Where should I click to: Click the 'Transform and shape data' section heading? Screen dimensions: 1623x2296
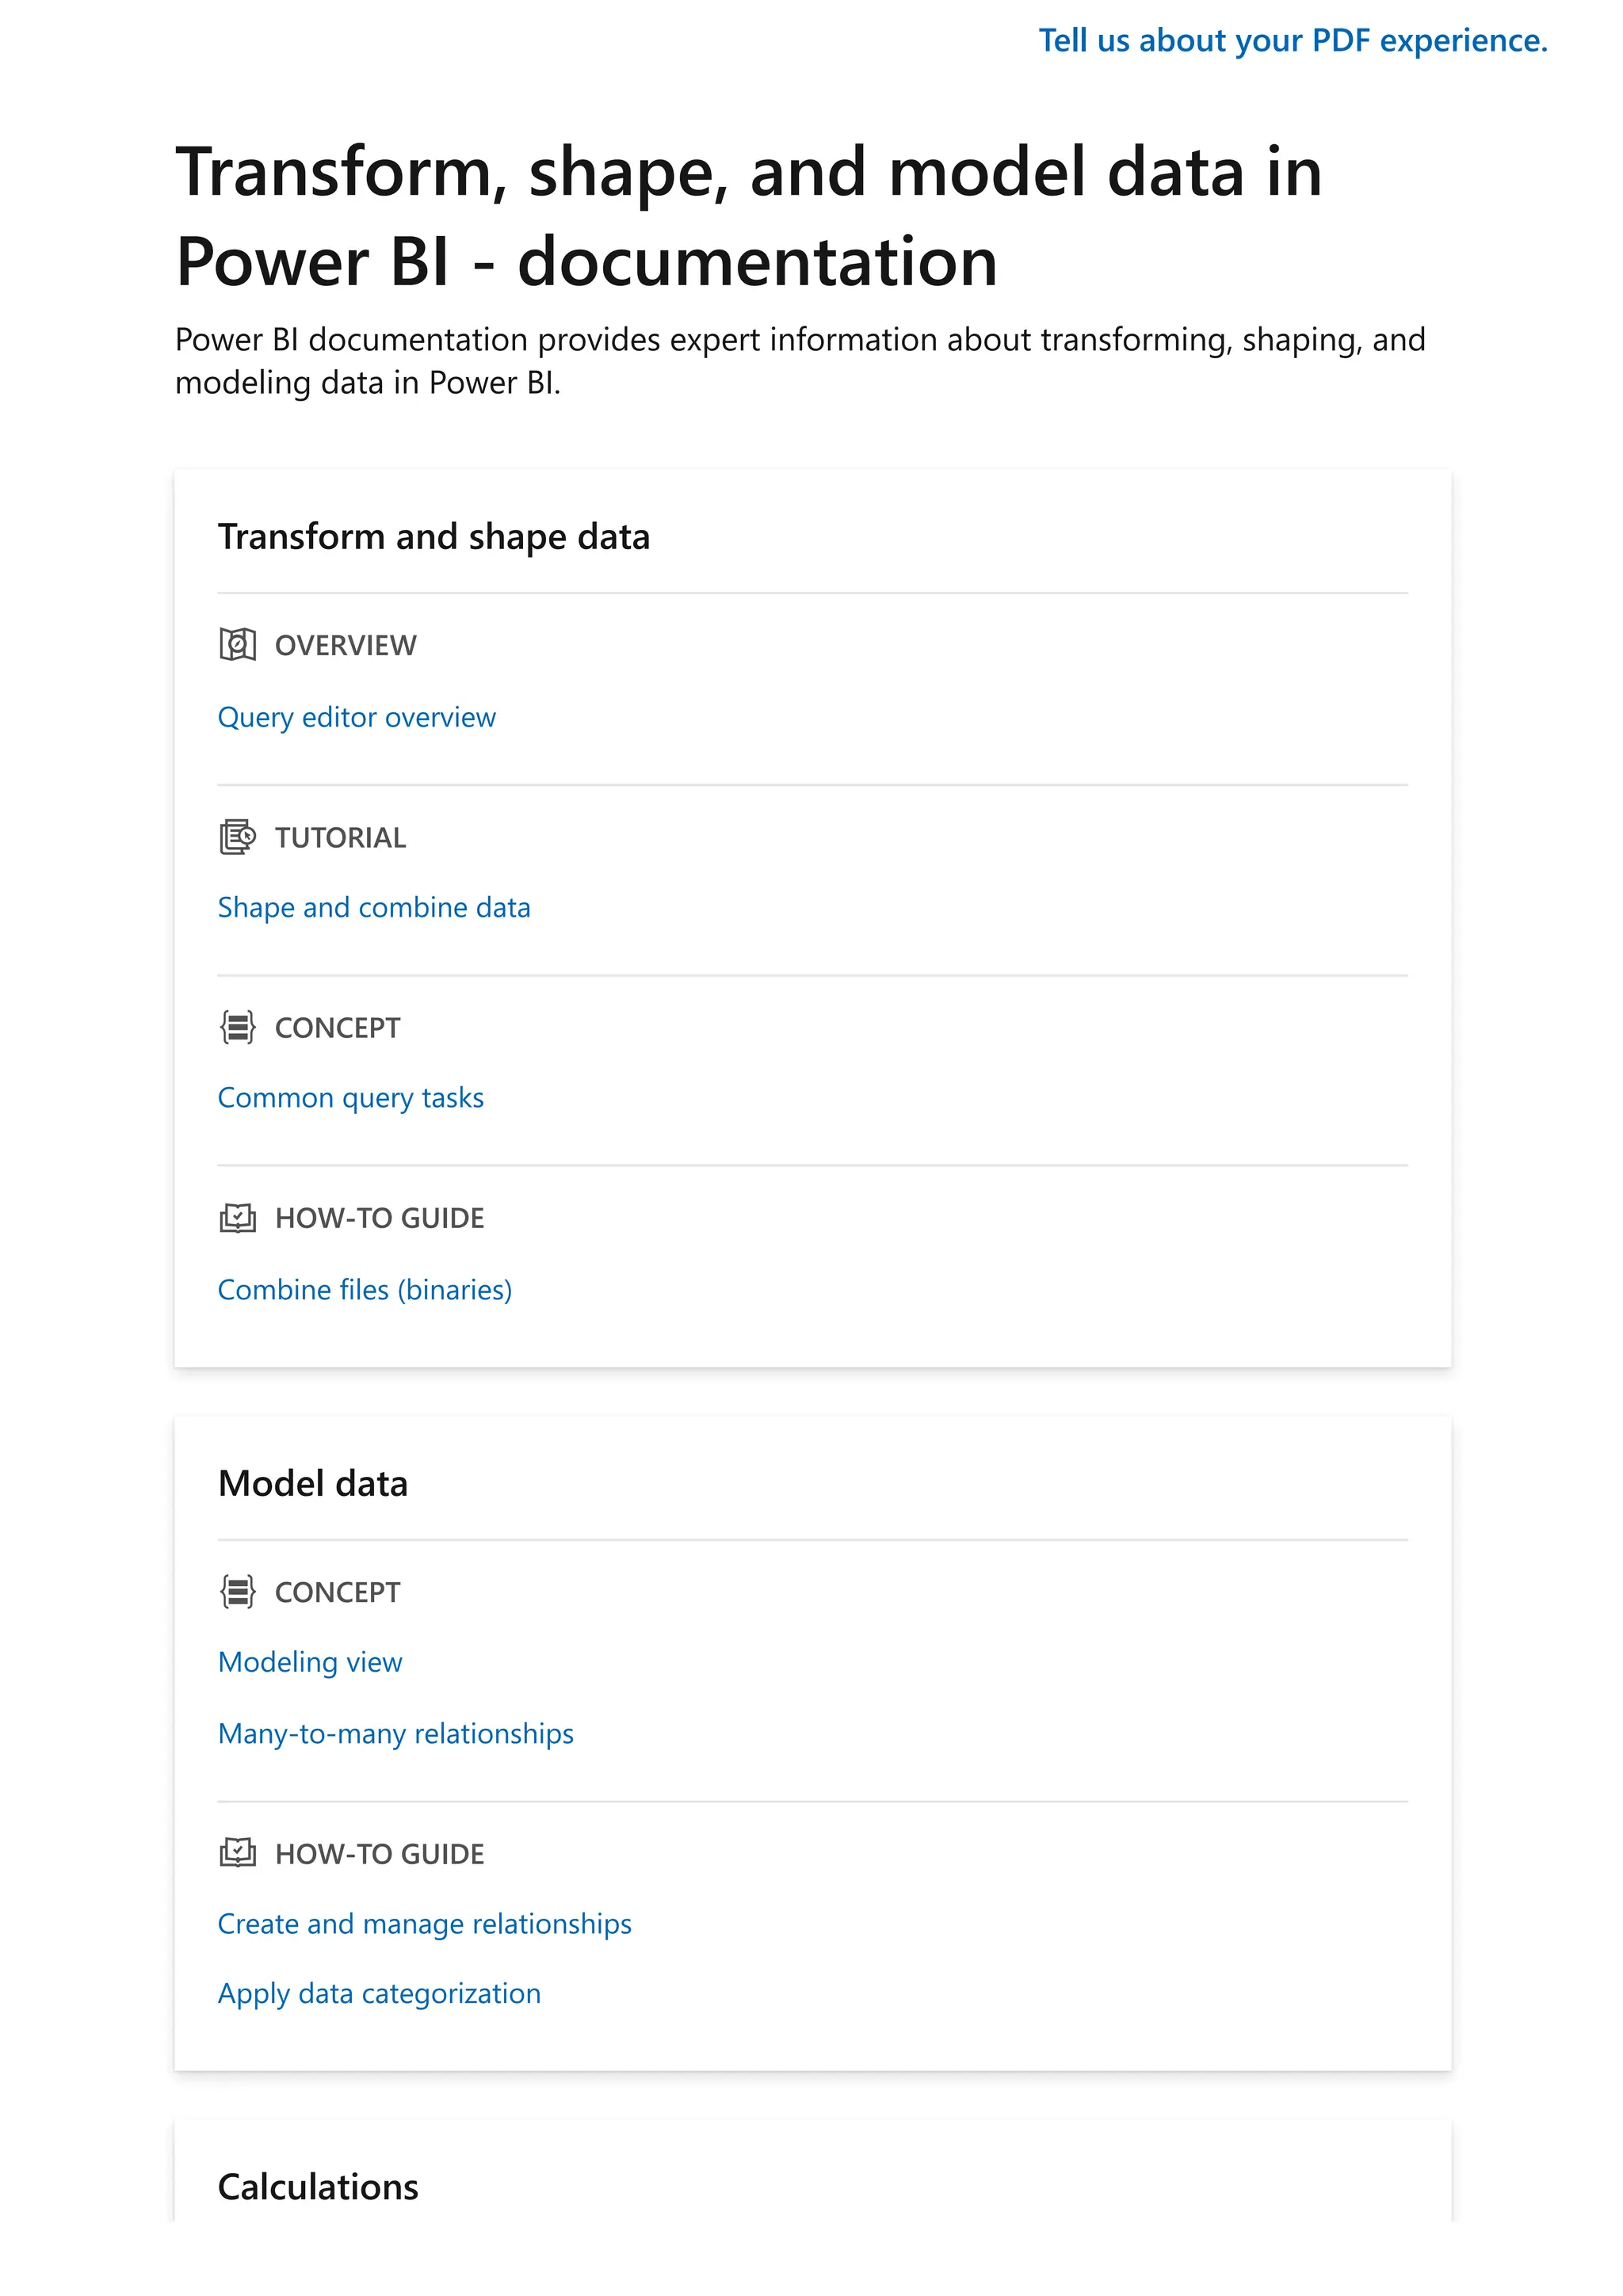coord(433,537)
